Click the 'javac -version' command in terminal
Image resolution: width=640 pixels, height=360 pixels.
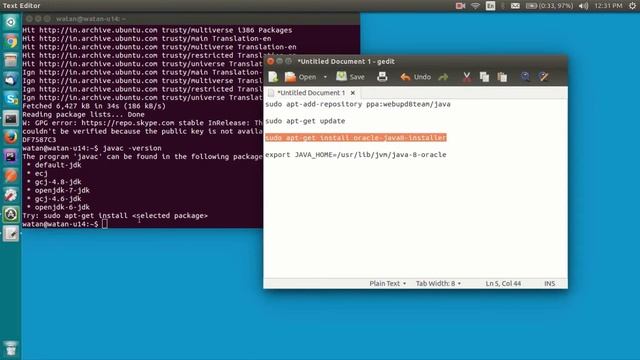(x=132, y=148)
